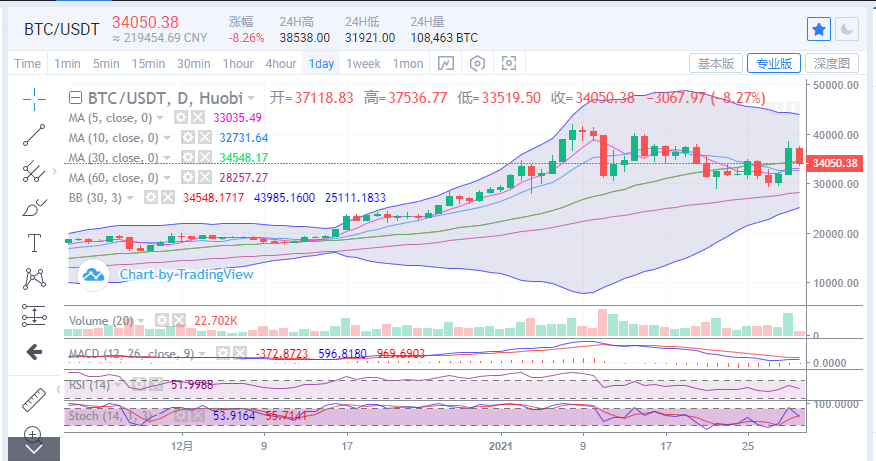
Task: Switch to night mode with moon icon
Action: point(847,29)
